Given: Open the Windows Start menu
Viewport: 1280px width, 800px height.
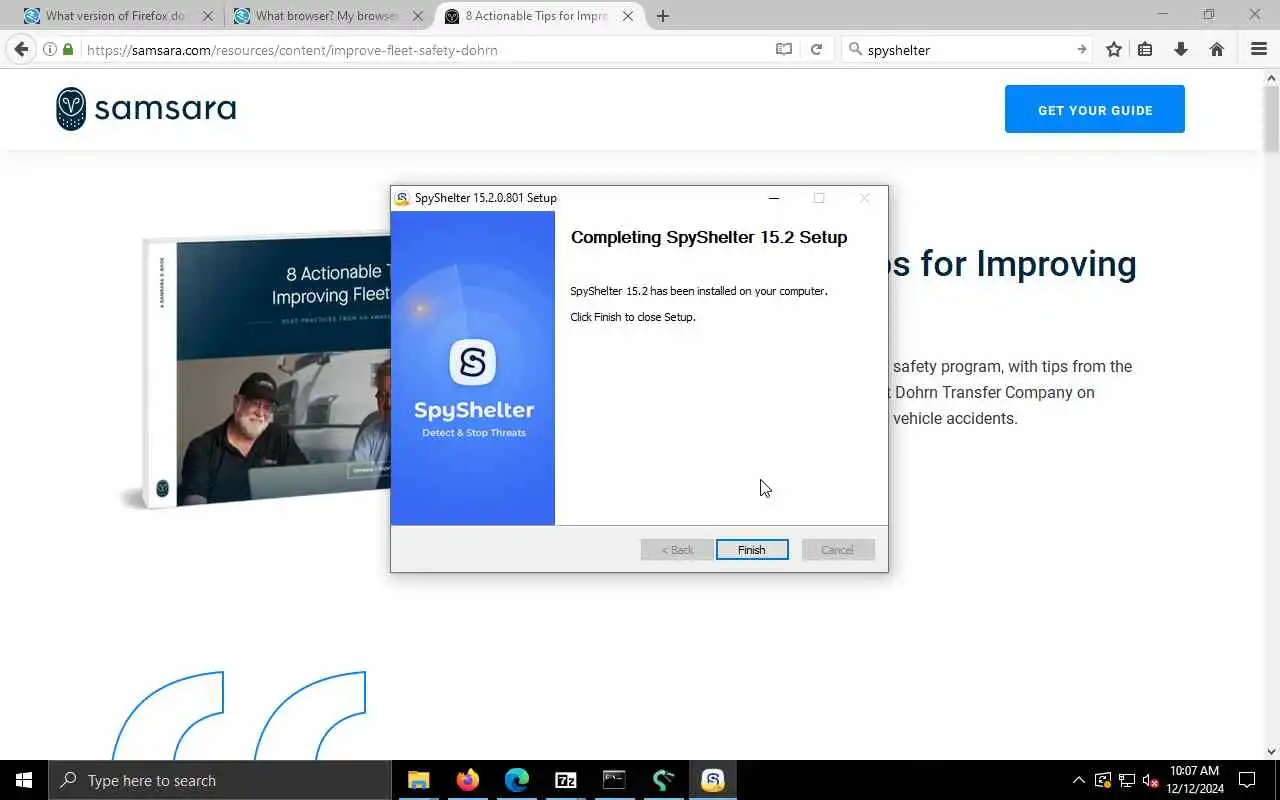Looking at the screenshot, I should [24, 780].
